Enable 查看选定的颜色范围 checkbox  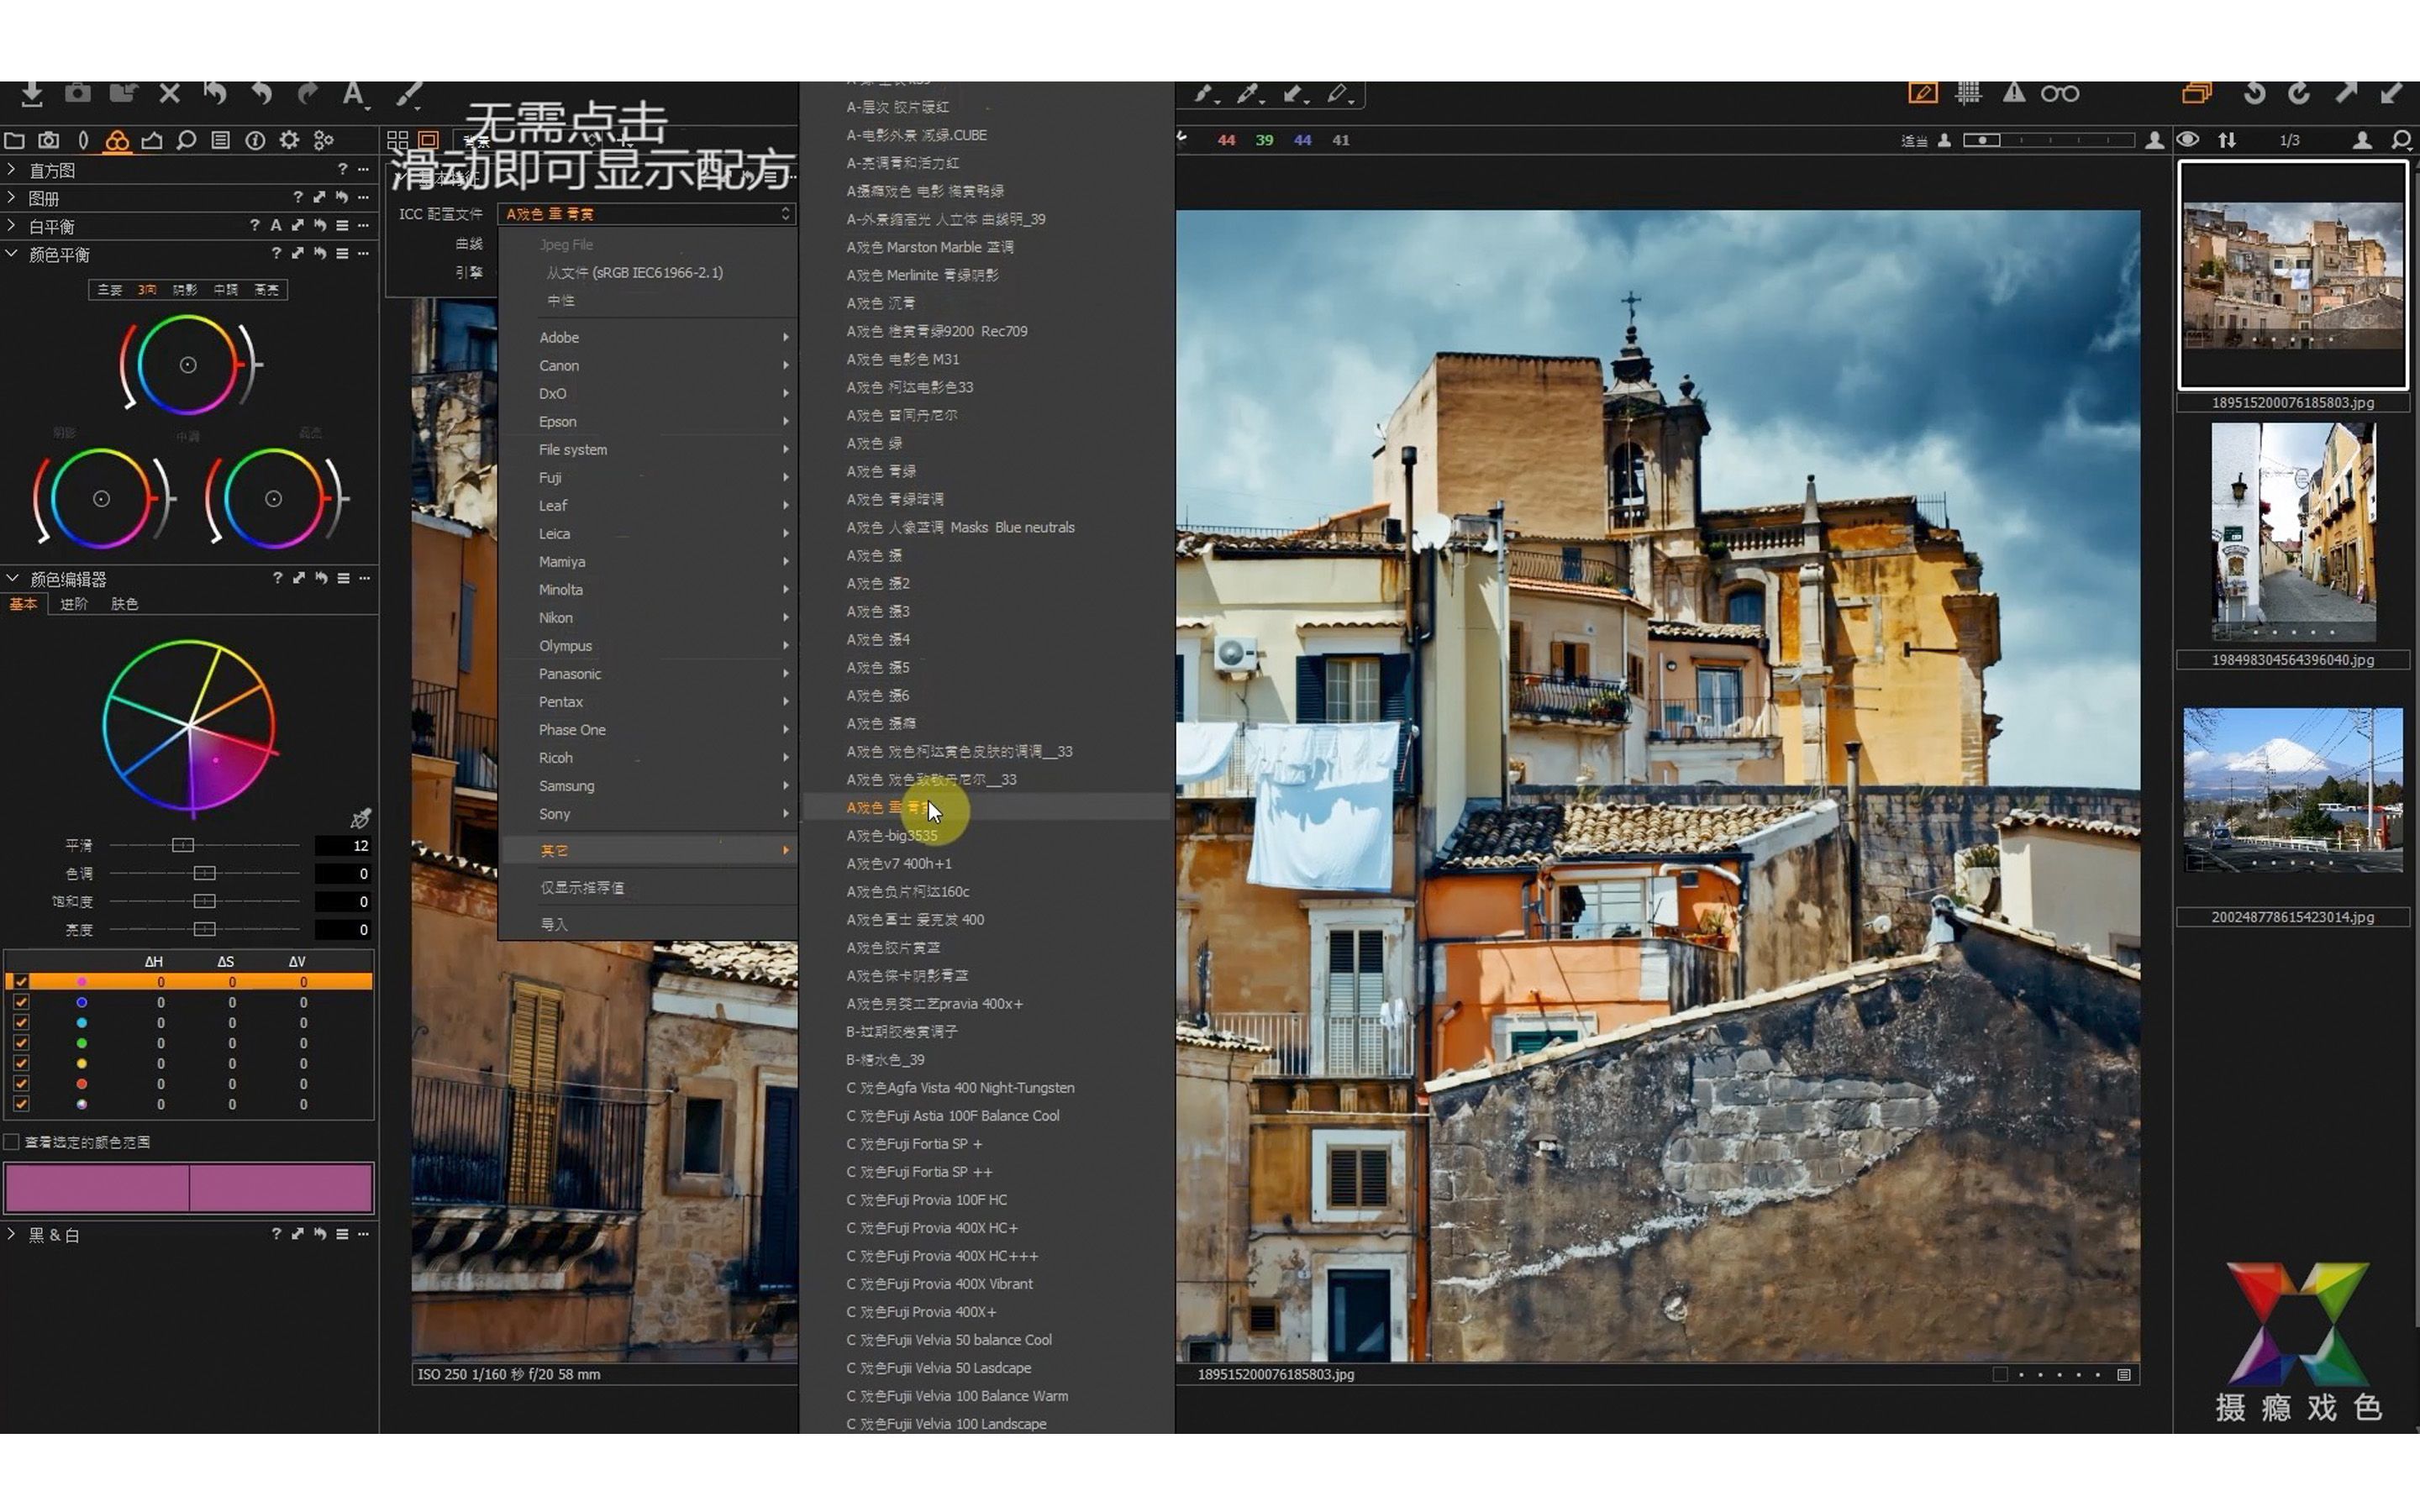[12, 1141]
